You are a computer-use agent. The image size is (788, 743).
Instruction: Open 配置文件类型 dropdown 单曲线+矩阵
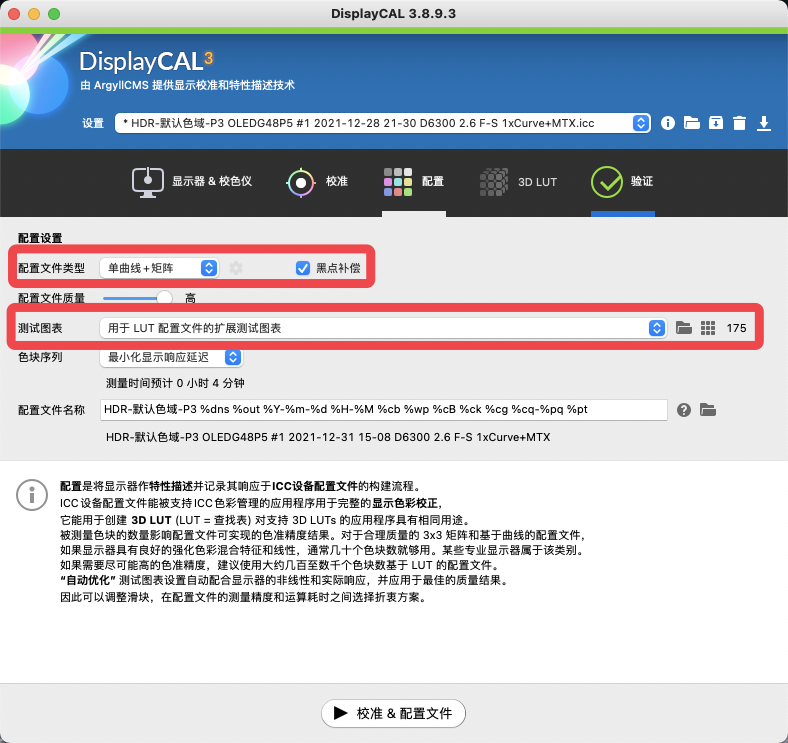click(x=159, y=268)
